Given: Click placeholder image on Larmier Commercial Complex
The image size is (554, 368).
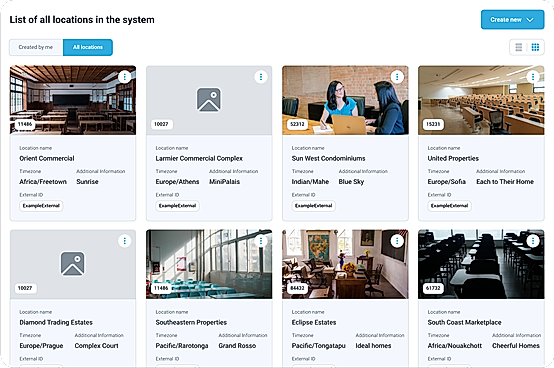Looking at the screenshot, I should tap(209, 100).
